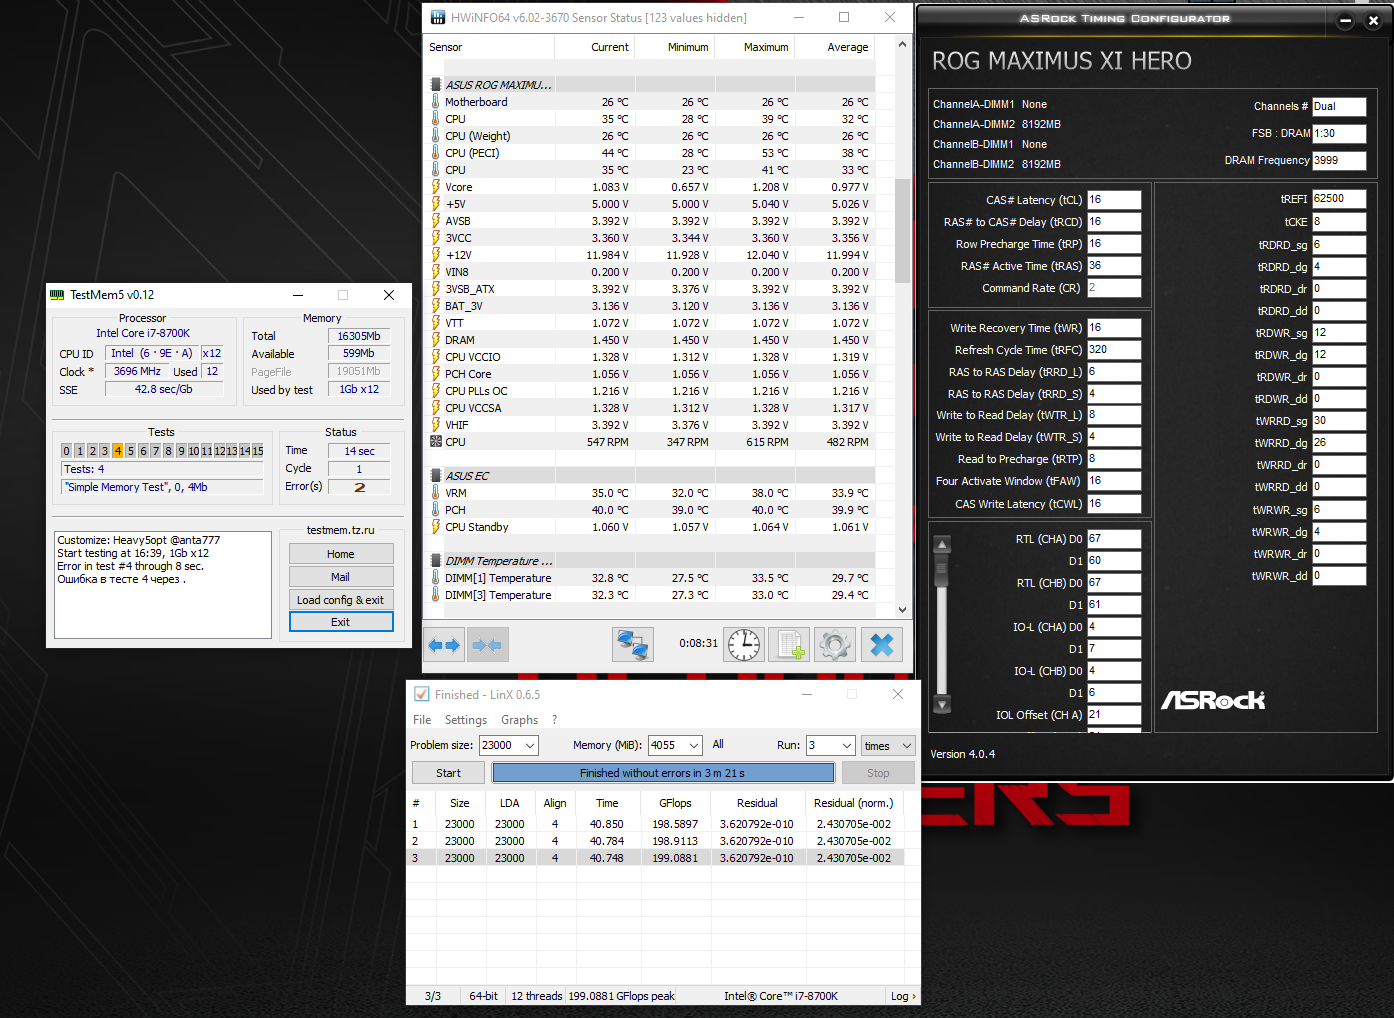Click the thermometer icon beside VRM row

click(436, 493)
